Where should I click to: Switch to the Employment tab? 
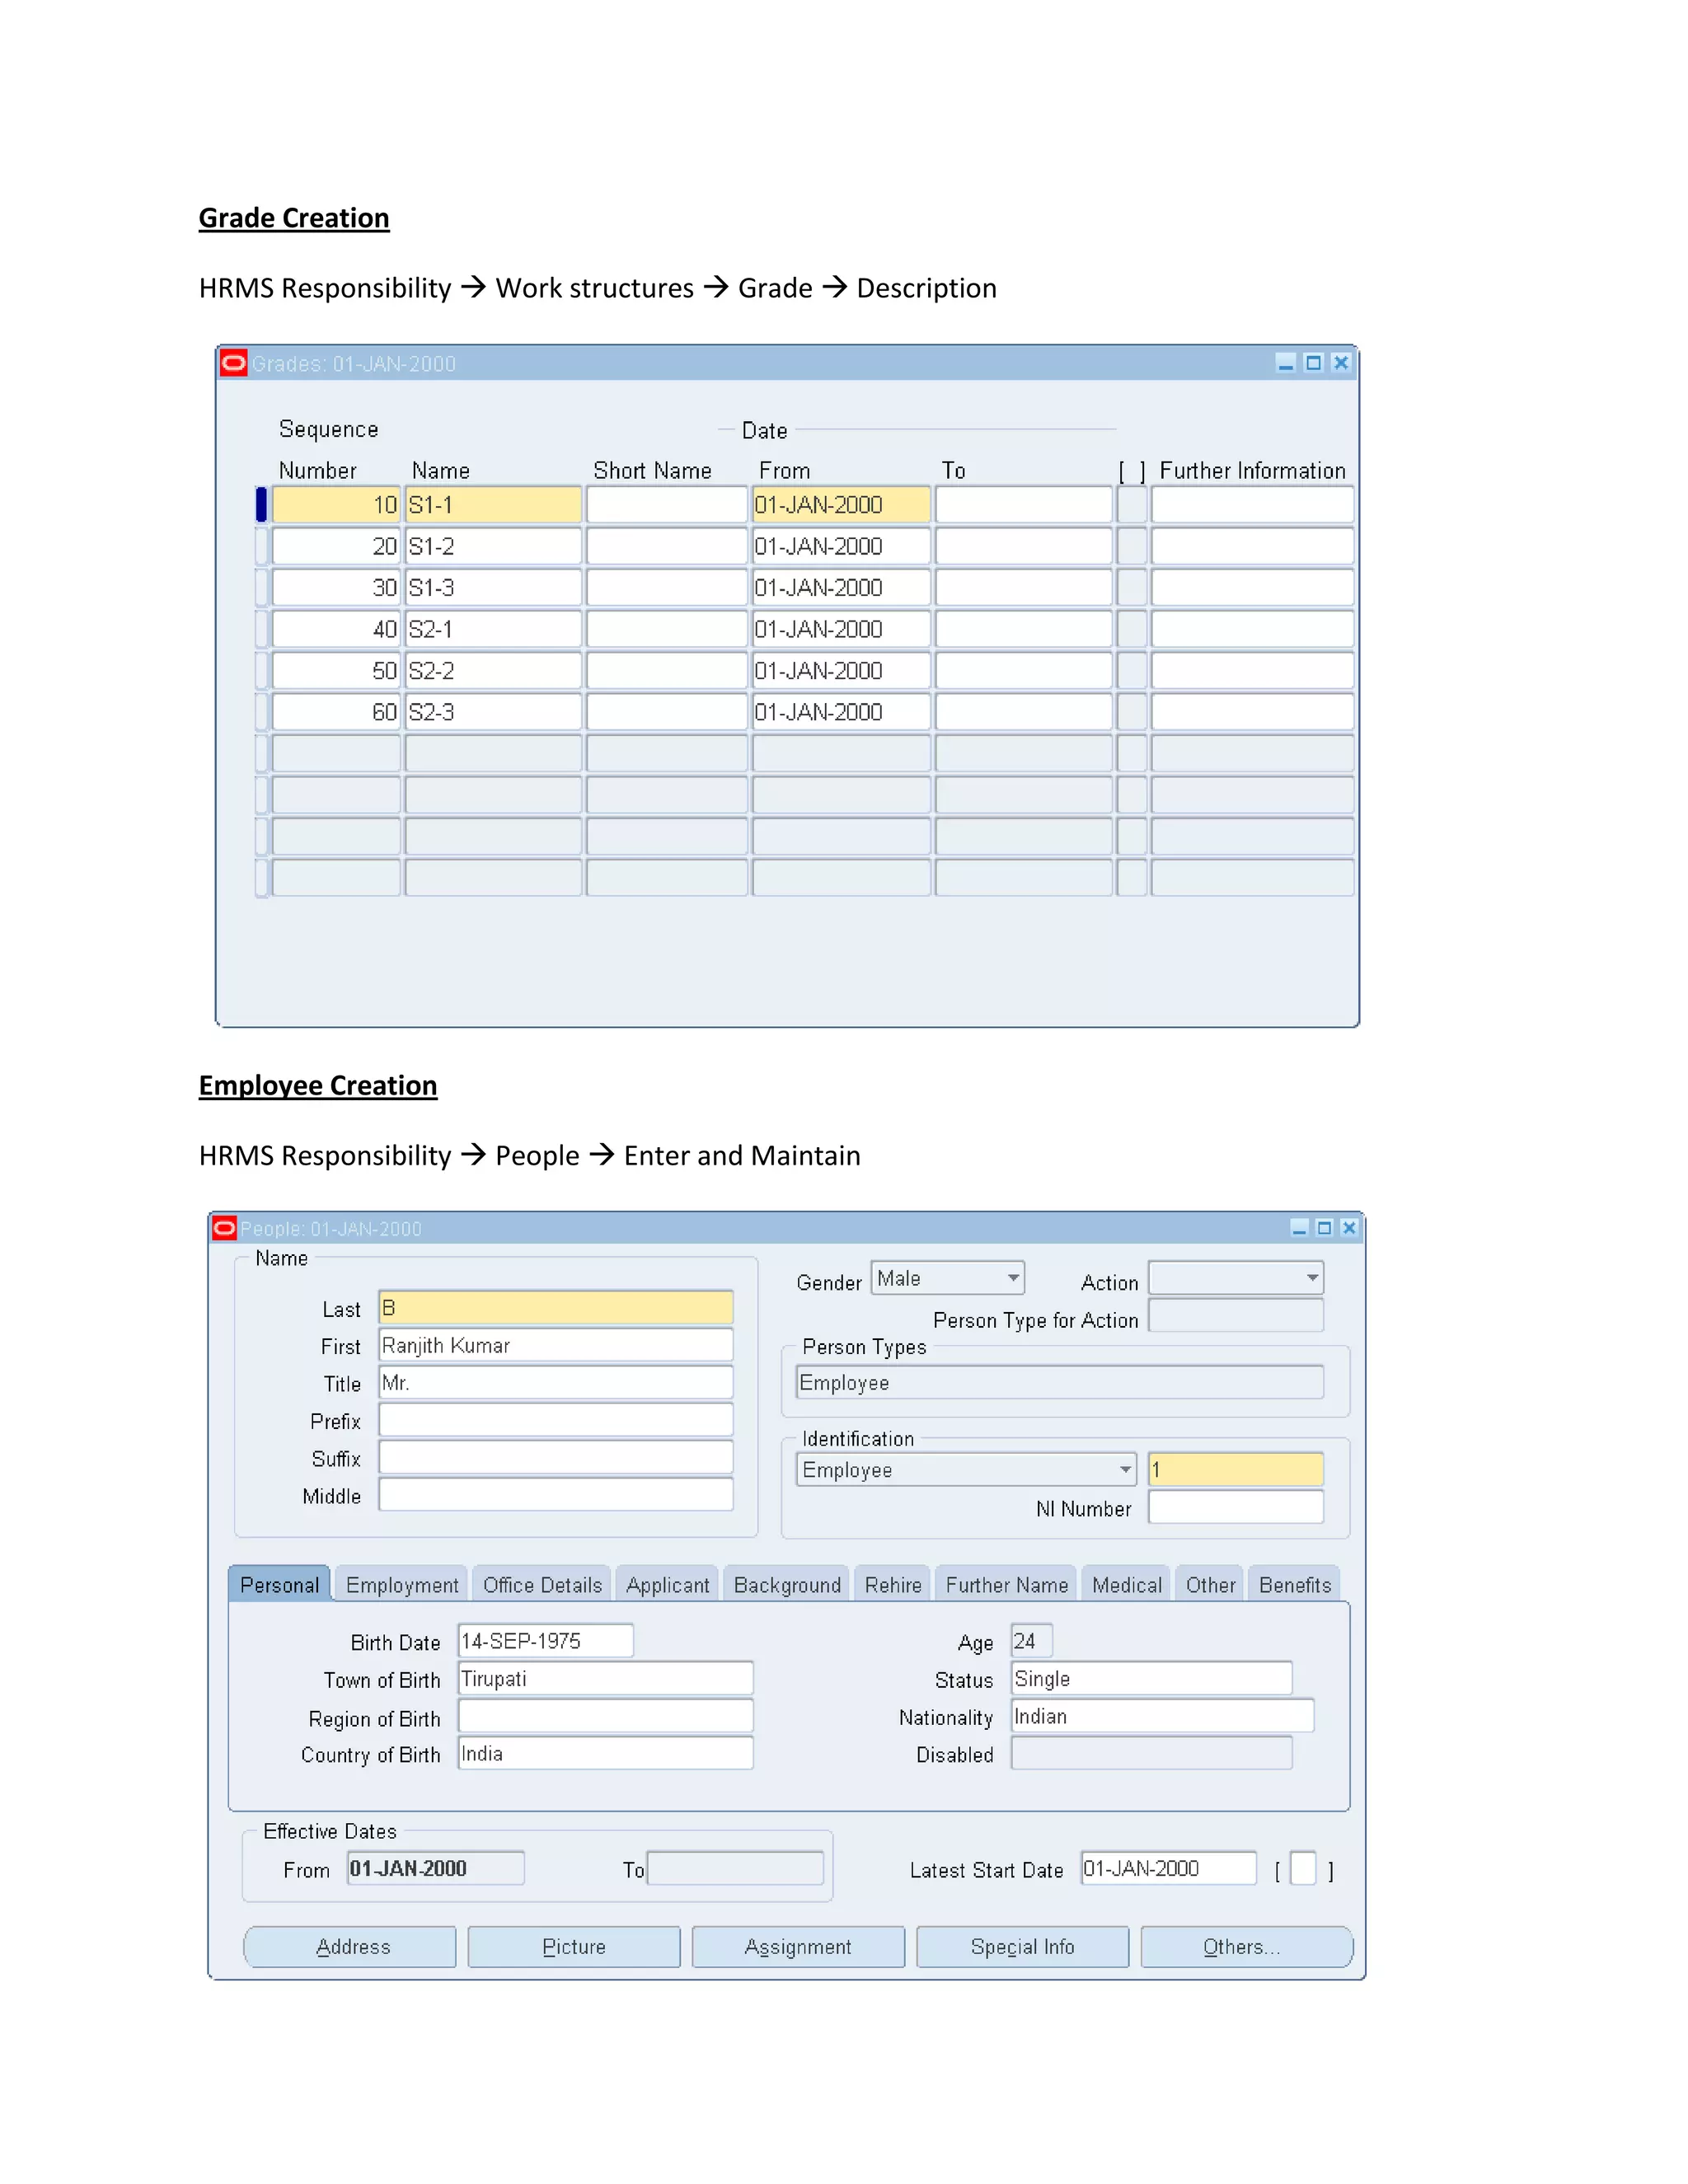(402, 1585)
